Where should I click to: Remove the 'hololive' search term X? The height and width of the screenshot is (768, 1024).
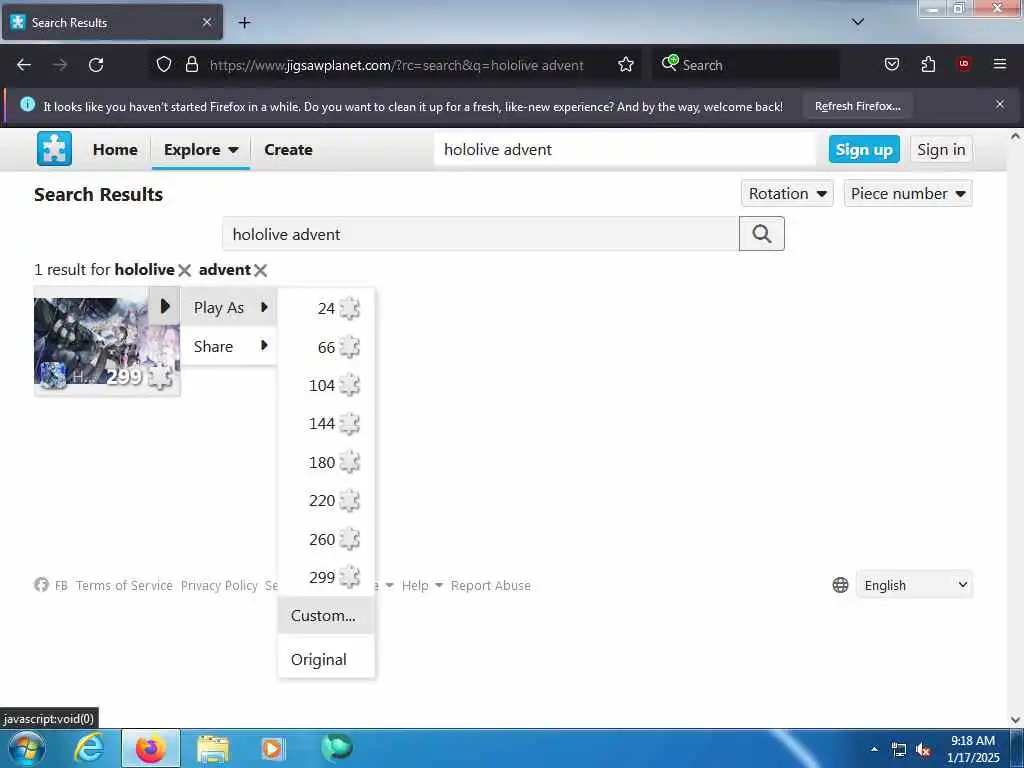184,270
